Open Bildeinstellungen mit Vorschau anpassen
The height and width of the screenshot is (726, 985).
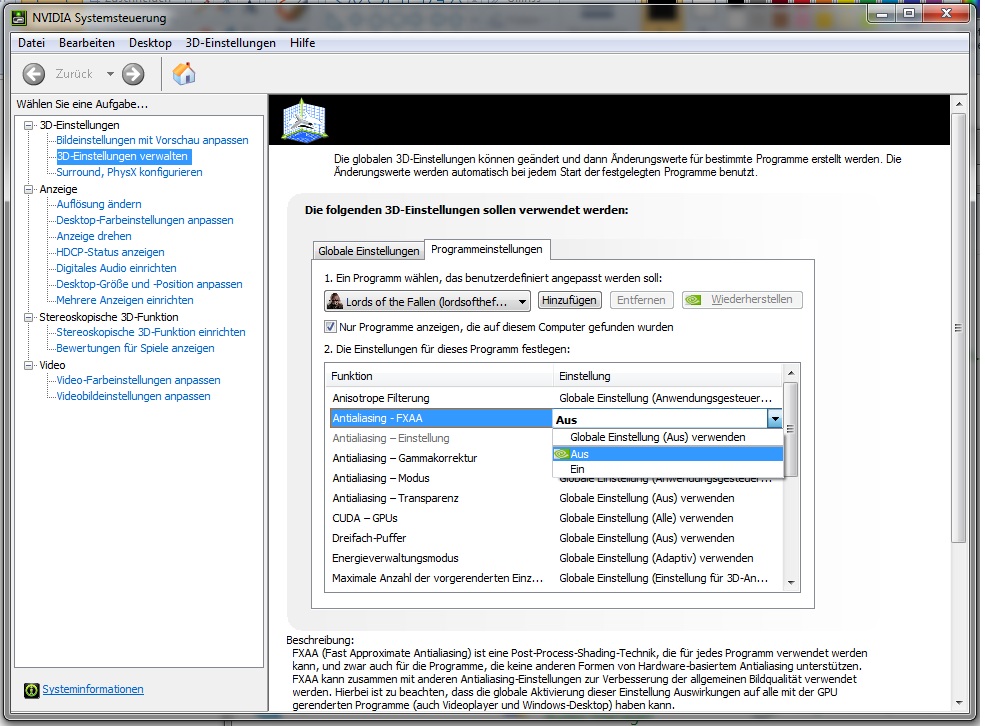(x=152, y=140)
